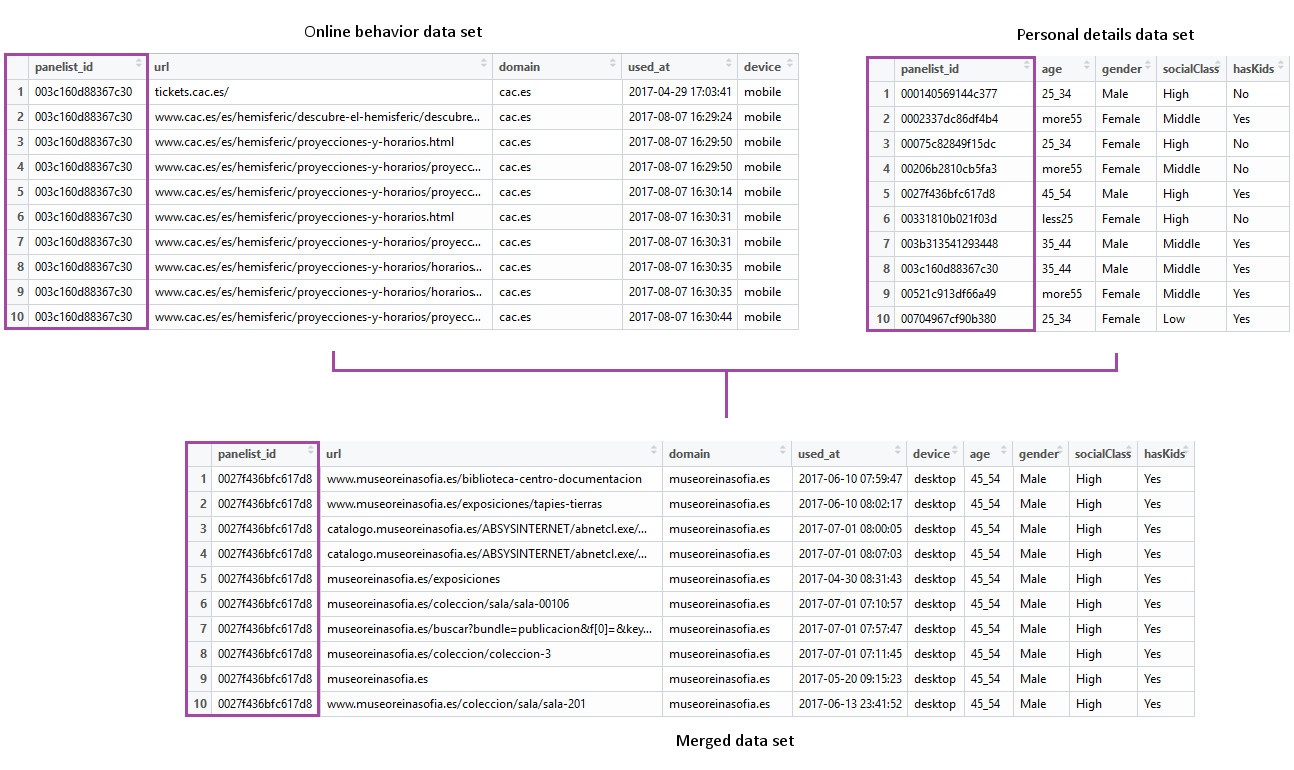
Task: Select the used_at header in Merged data table
Action: (818, 454)
